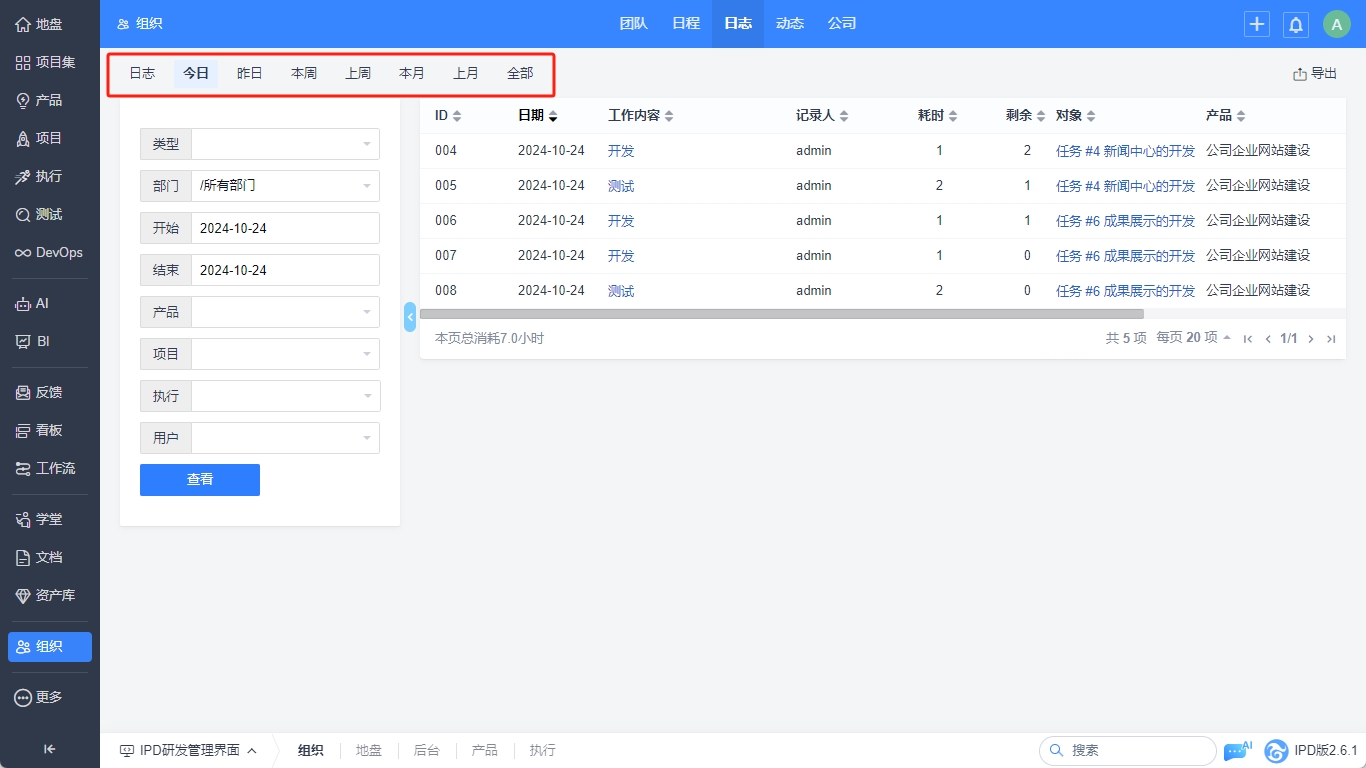
Task: Open the DevOps sidebar module
Action: click(49, 252)
